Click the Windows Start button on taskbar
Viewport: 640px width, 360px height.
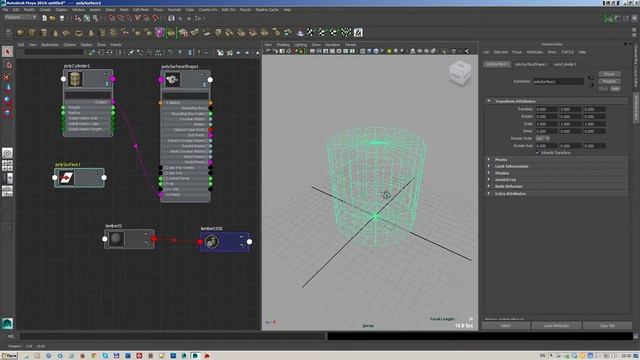click(9, 356)
